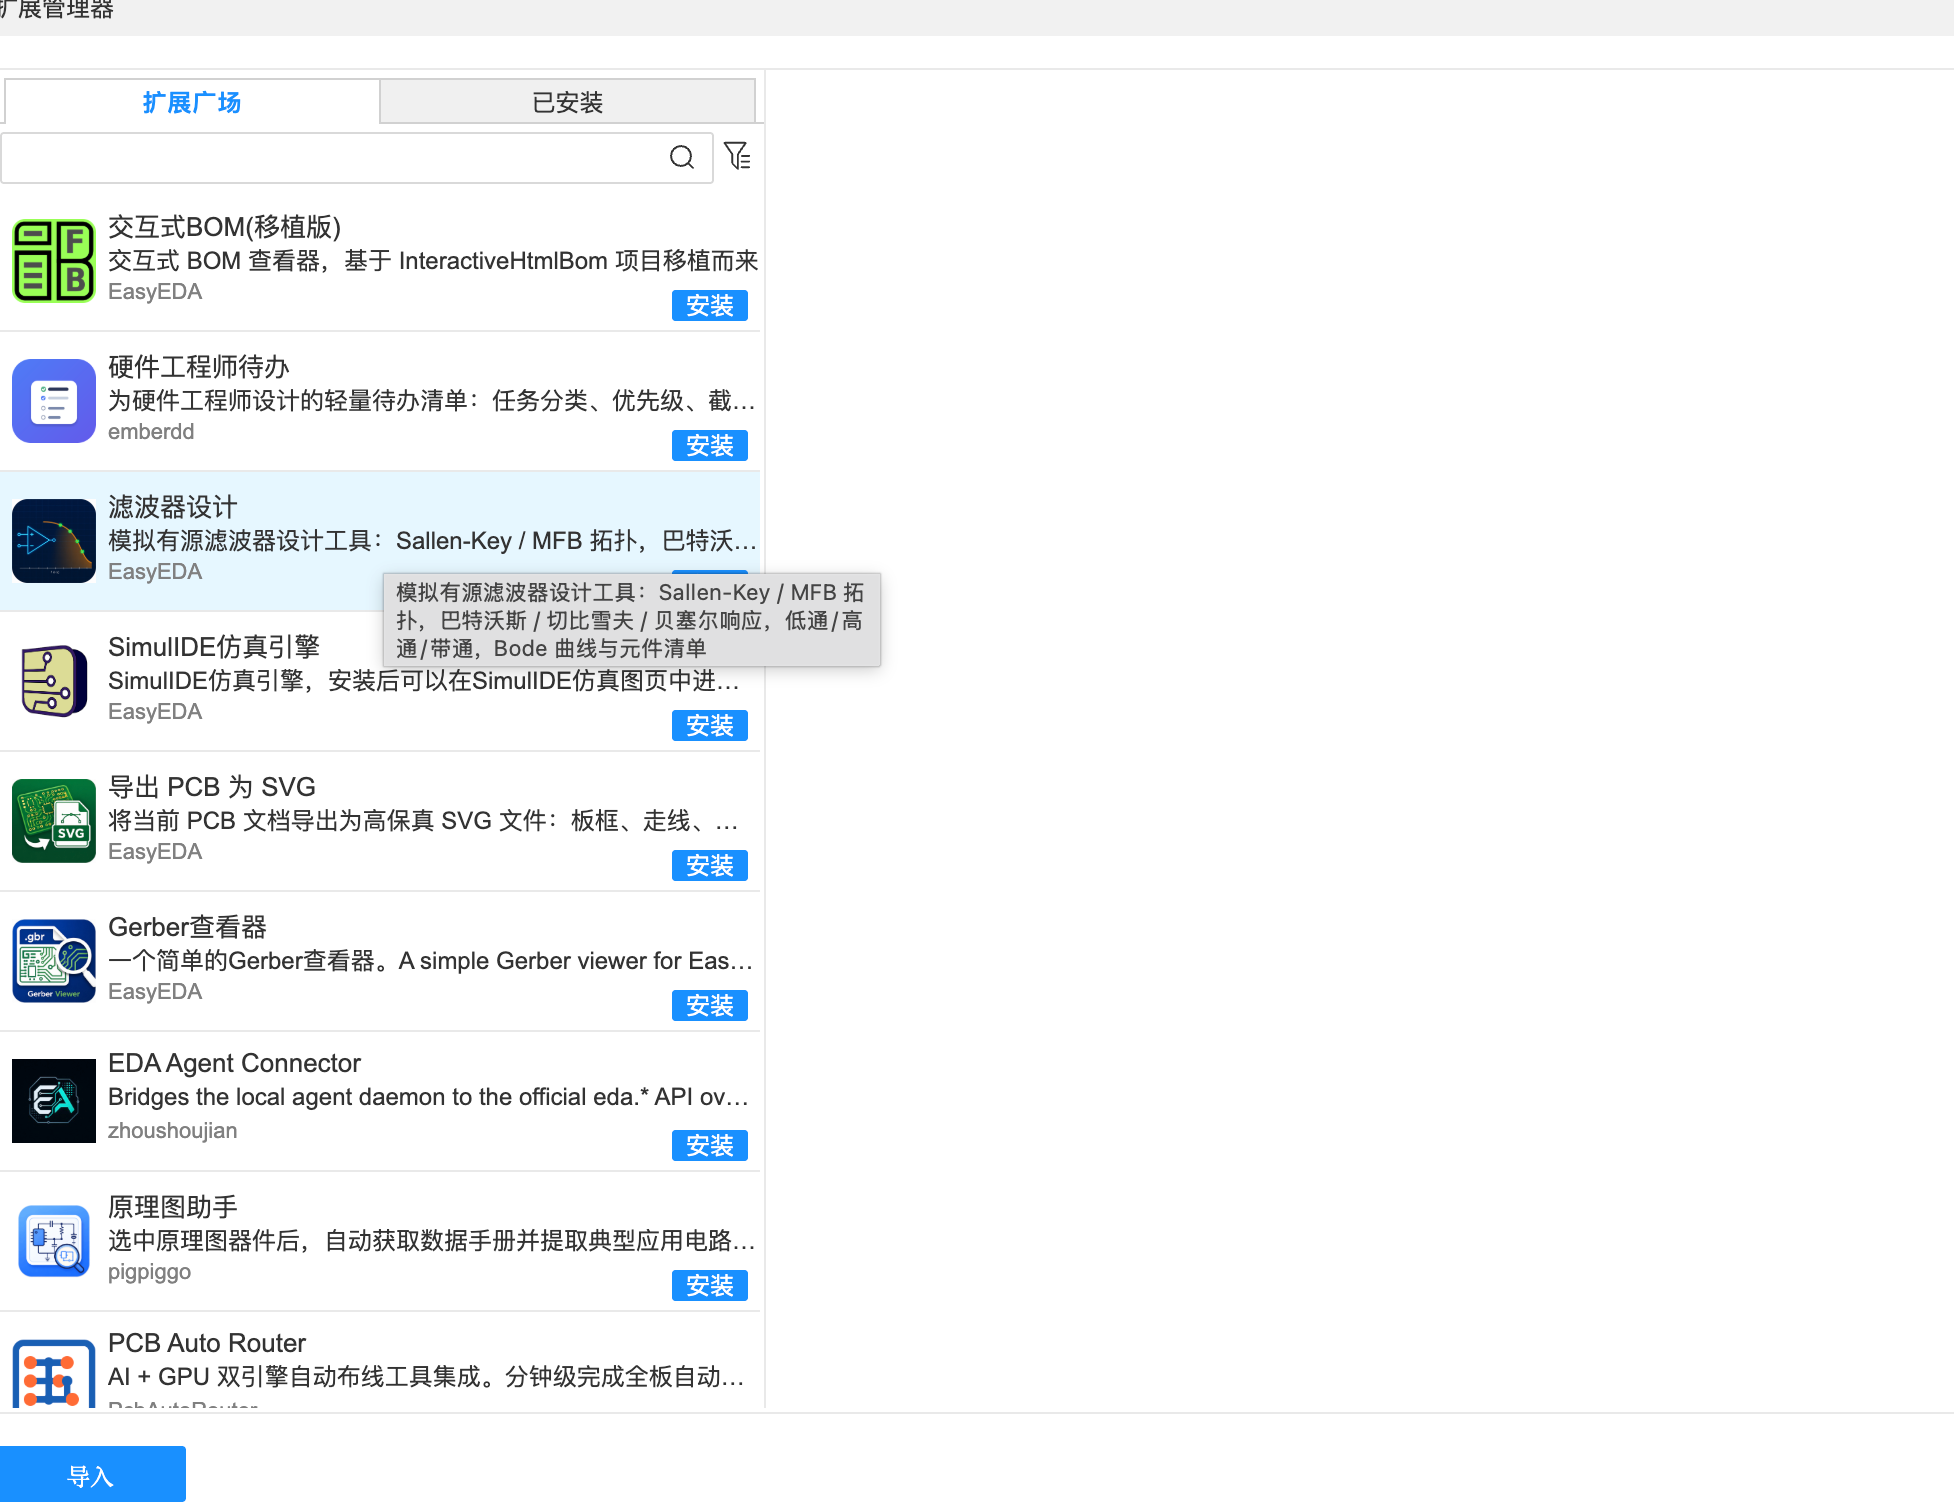Image resolution: width=1954 pixels, height=1504 pixels.
Task: Install the SimulIDE仿真引擎 extension
Action: (710, 726)
